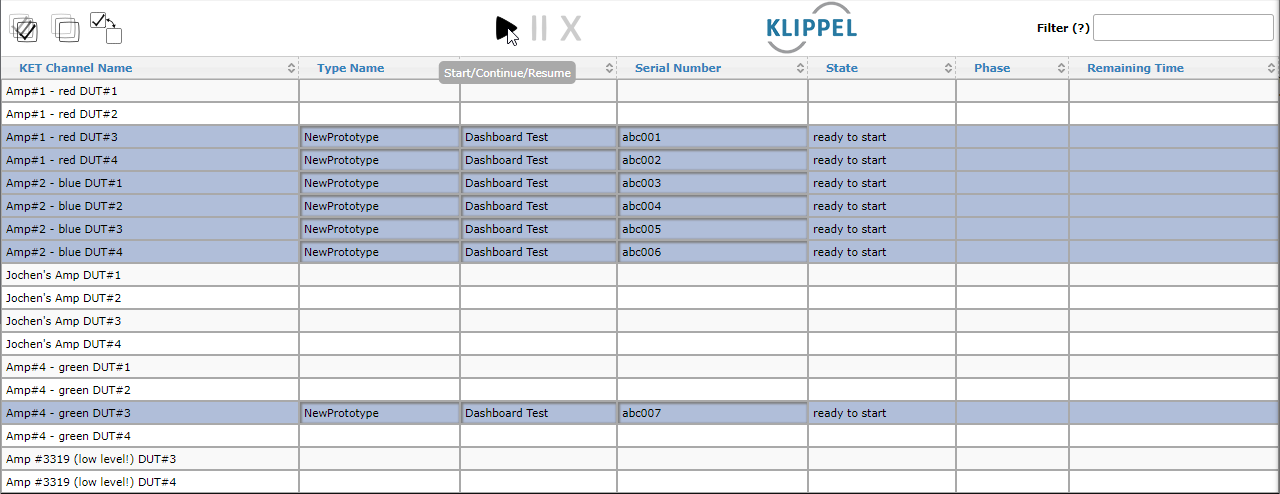Screen dimensions: 1280x494
Task: Edit serial number field abc003
Action: pos(712,183)
